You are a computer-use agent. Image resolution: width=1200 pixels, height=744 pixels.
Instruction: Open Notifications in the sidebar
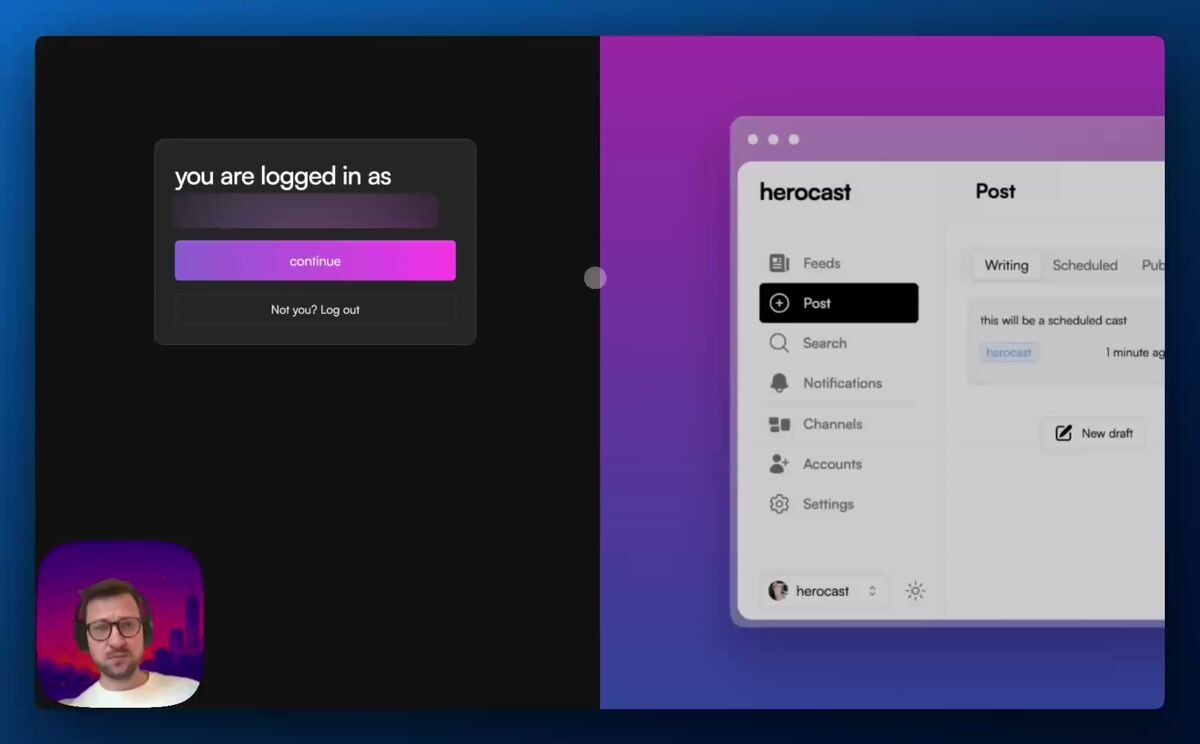[839, 383]
